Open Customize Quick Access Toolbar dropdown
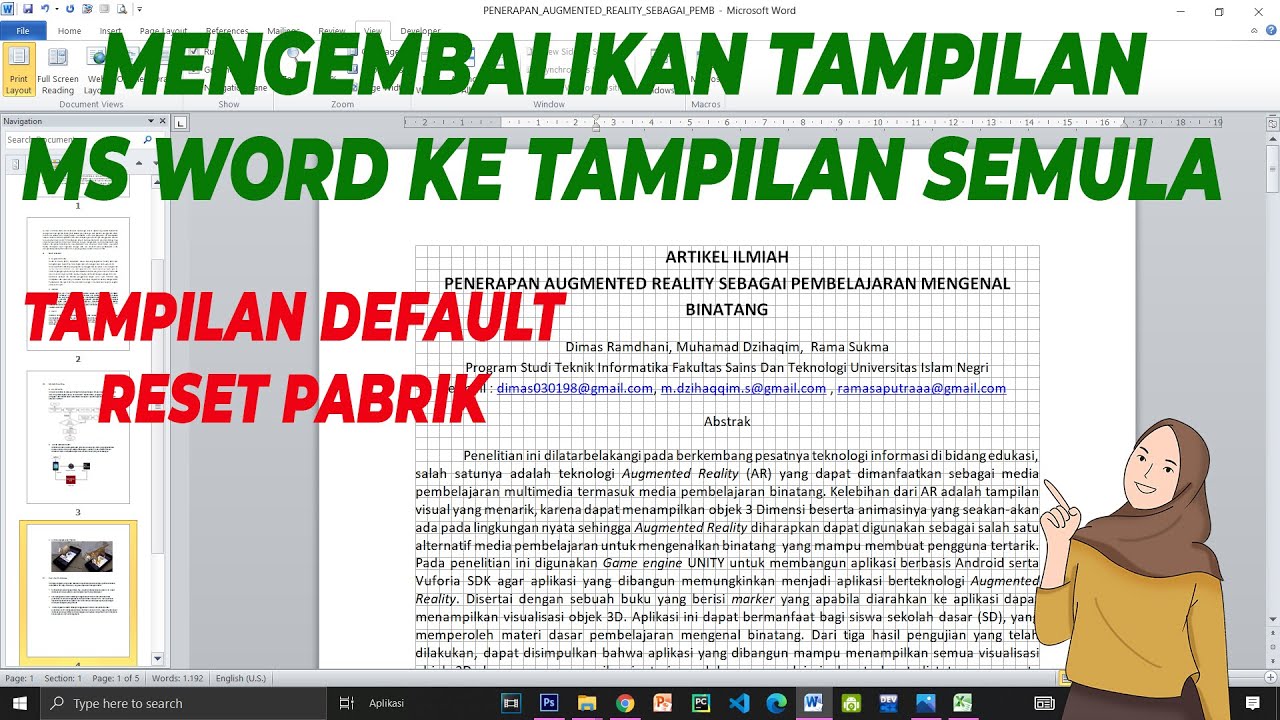This screenshot has width=1280, height=720. click(x=139, y=10)
